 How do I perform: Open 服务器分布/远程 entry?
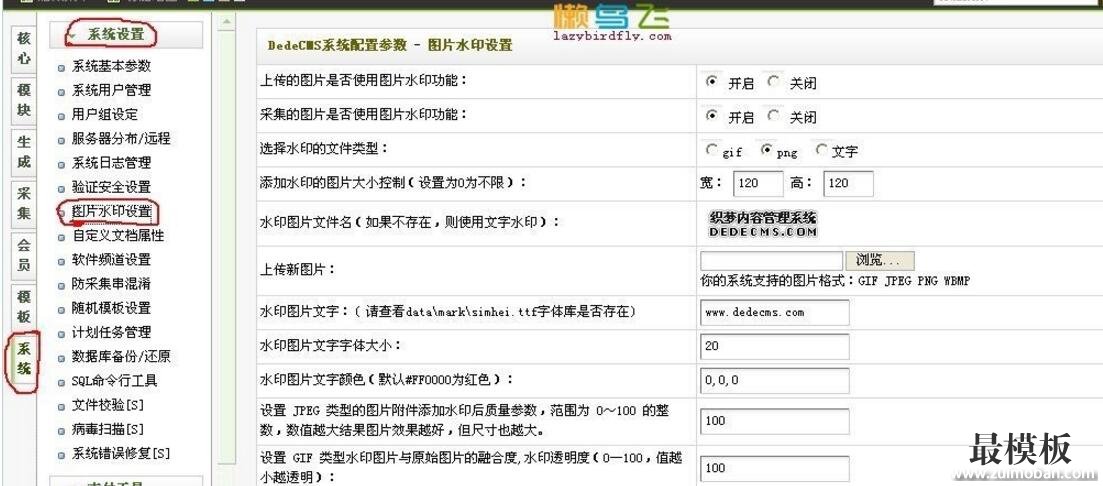(x=121, y=139)
